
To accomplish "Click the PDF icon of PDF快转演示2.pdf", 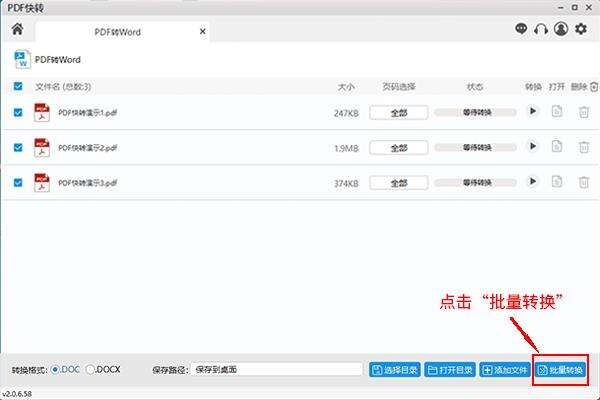I will click(42, 148).
